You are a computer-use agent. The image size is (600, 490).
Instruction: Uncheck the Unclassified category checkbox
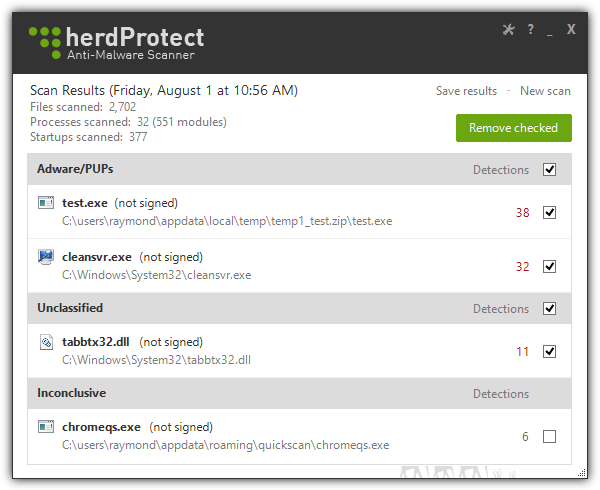tap(549, 308)
